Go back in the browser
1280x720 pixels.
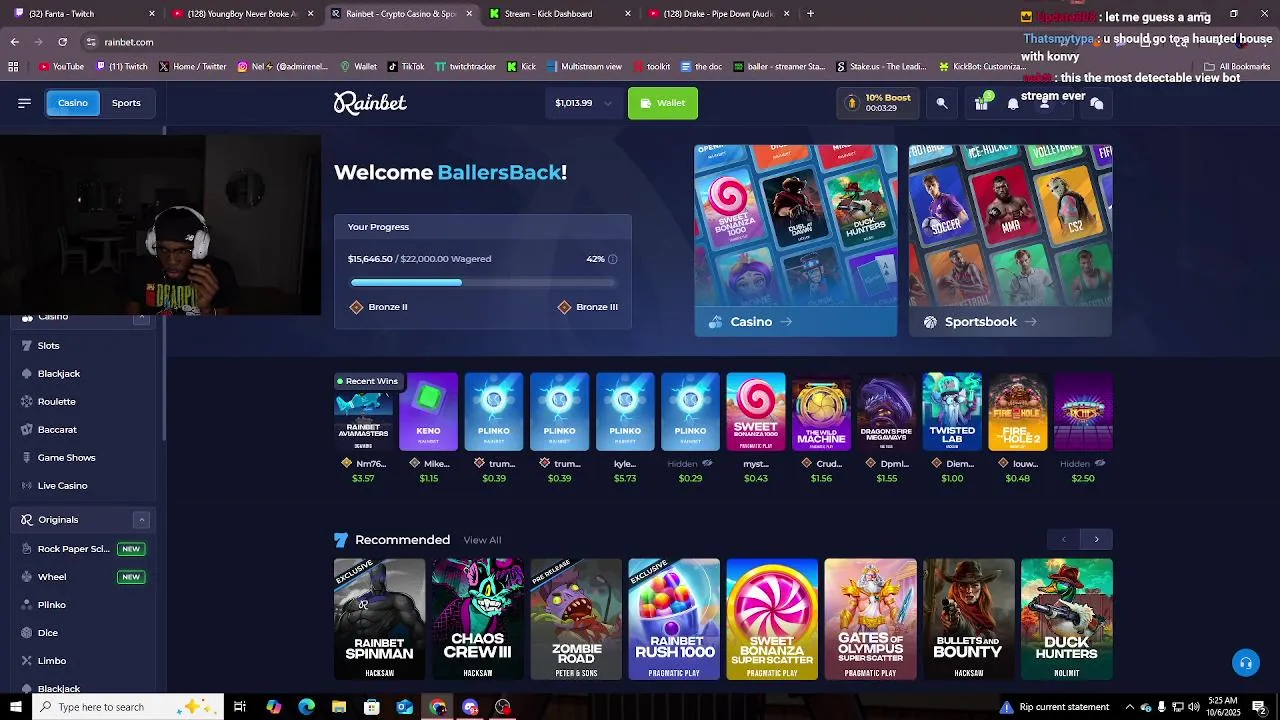point(14,42)
